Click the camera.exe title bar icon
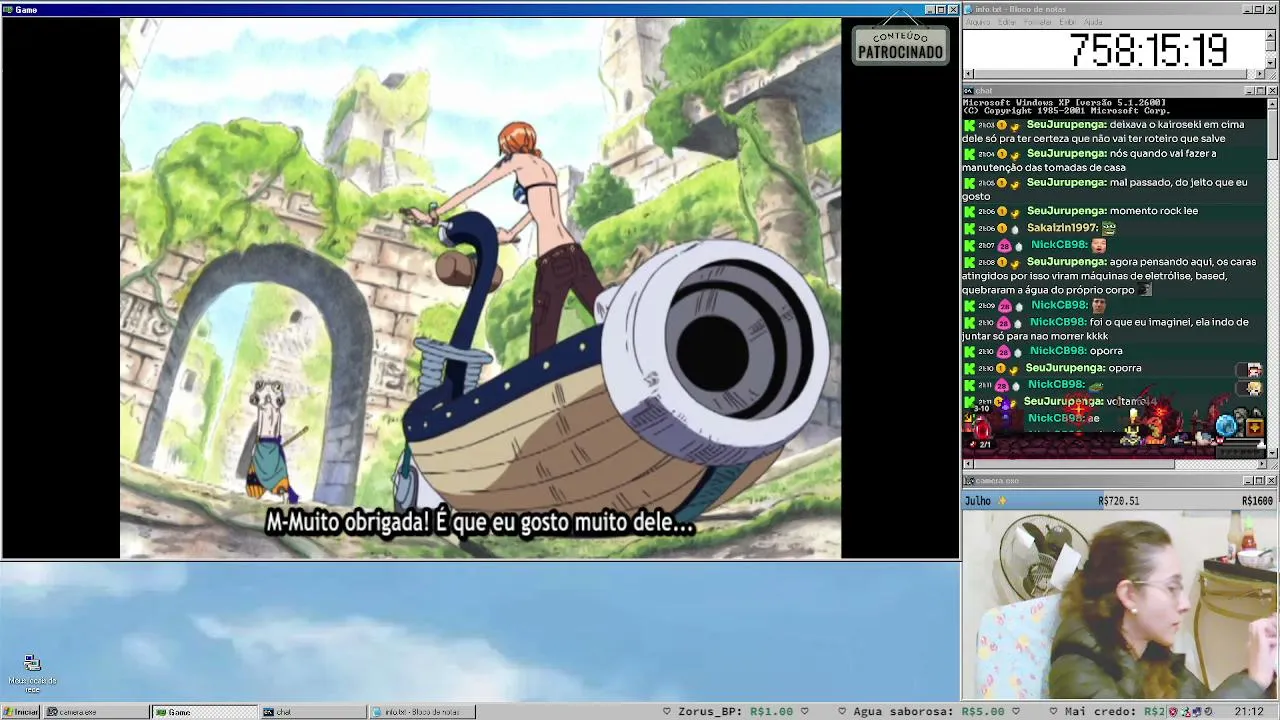Image resolution: width=1280 pixels, height=720 pixels. 969,481
